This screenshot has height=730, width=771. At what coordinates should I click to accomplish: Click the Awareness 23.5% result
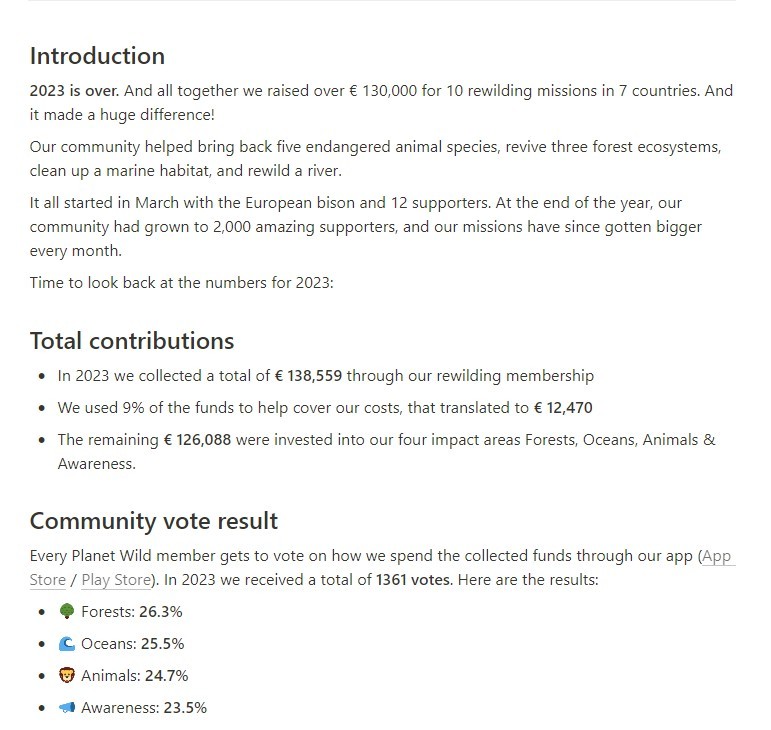coord(144,707)
